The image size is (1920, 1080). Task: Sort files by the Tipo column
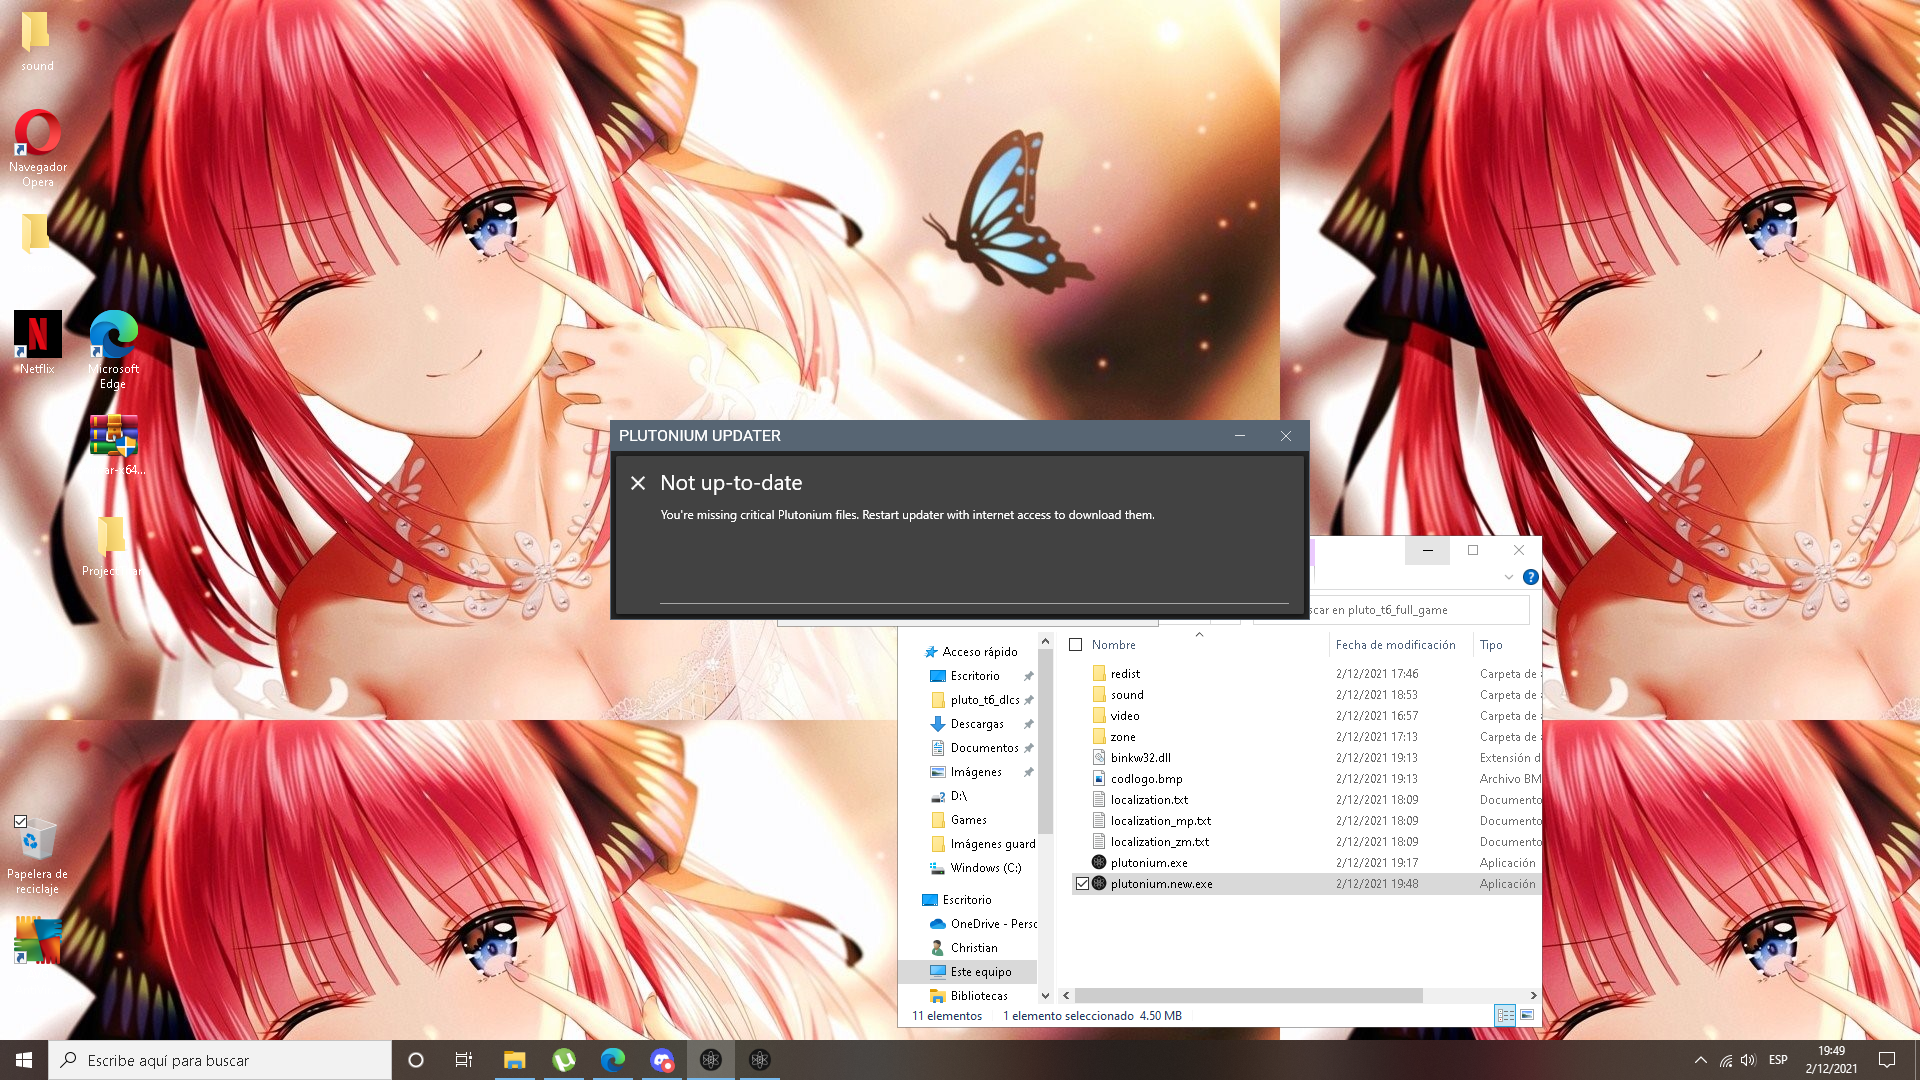[1491, 645]
